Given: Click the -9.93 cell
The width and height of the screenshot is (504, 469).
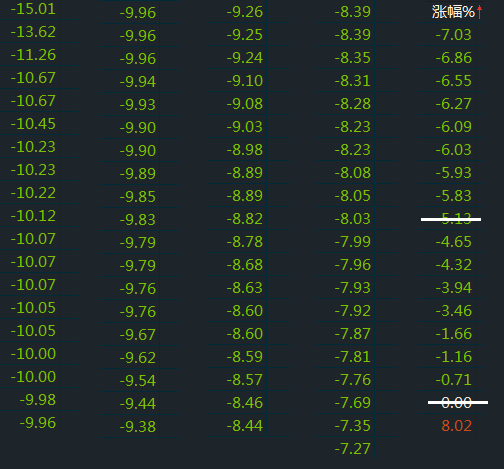Looking at the screenshot, I should click(x=138, y=105).
